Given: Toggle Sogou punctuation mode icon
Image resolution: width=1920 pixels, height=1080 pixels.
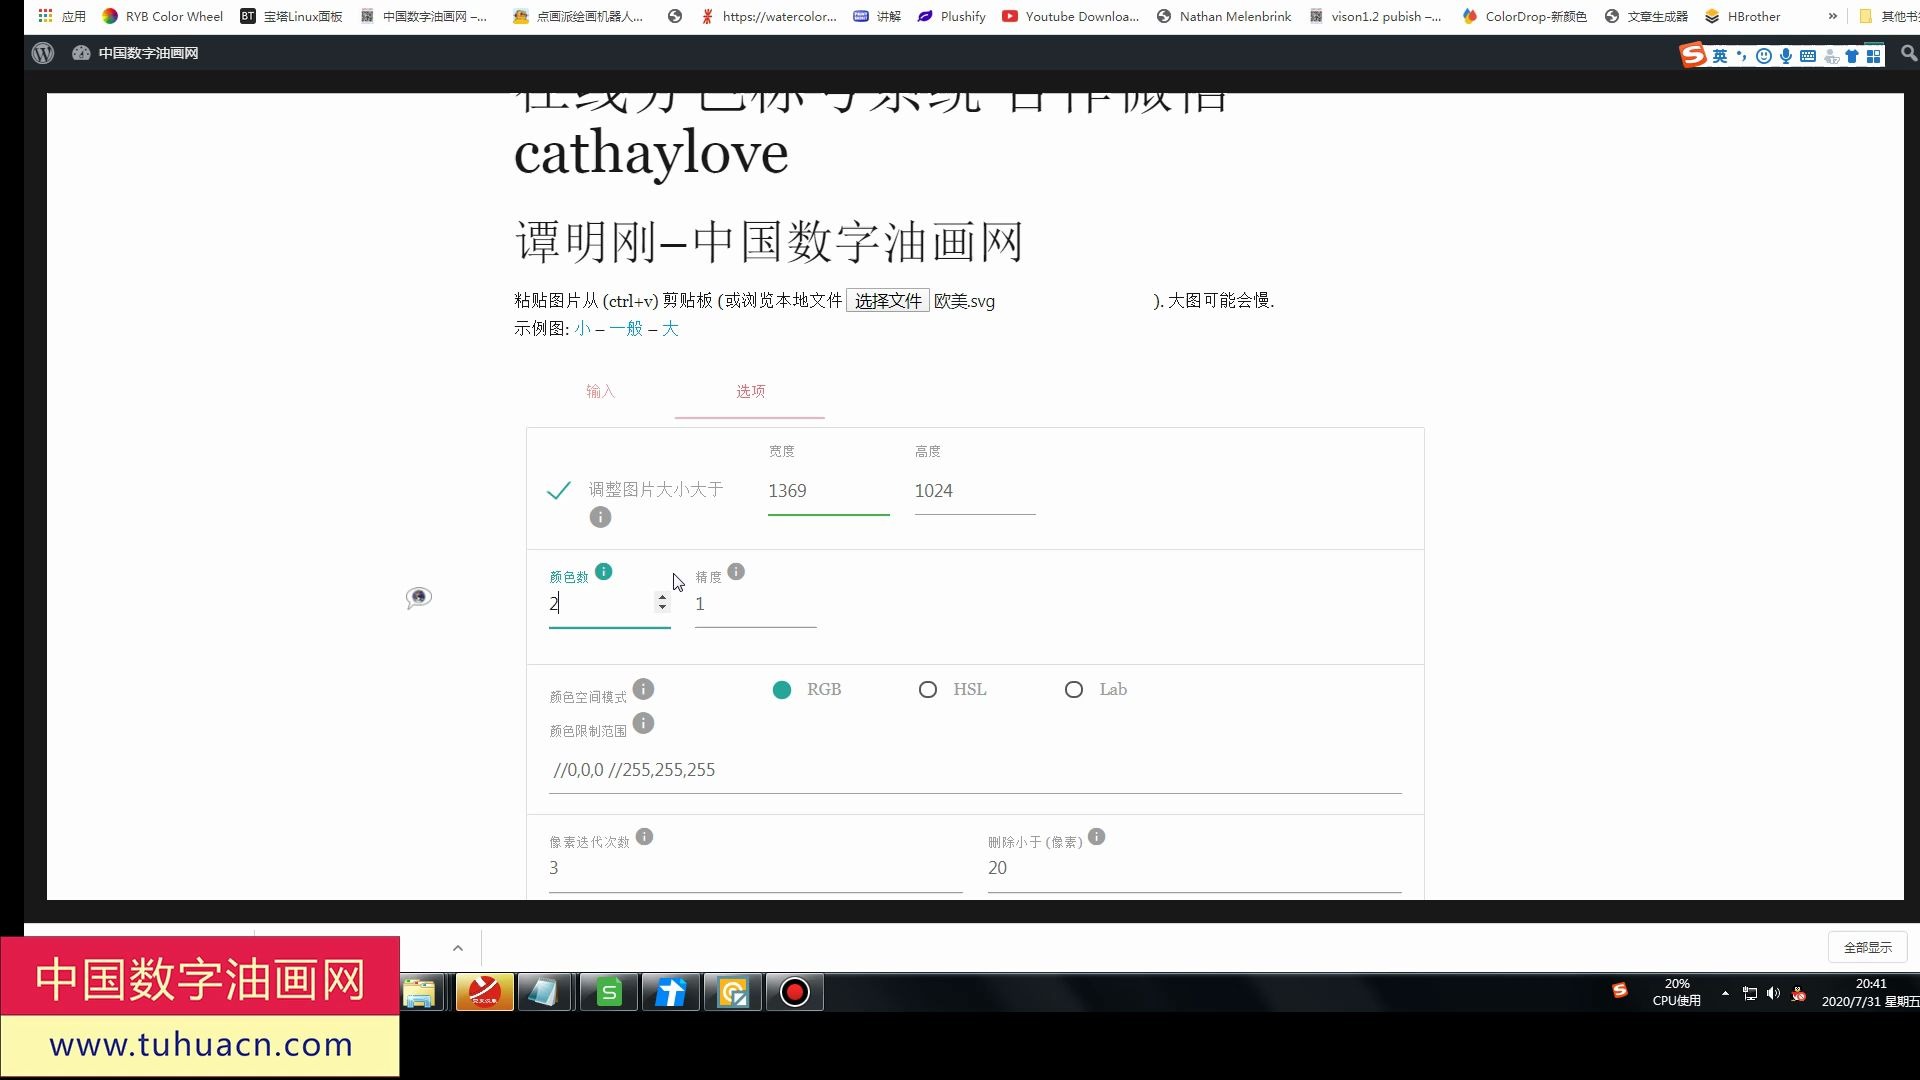Looking at the screenshot, I should 1741,56.
